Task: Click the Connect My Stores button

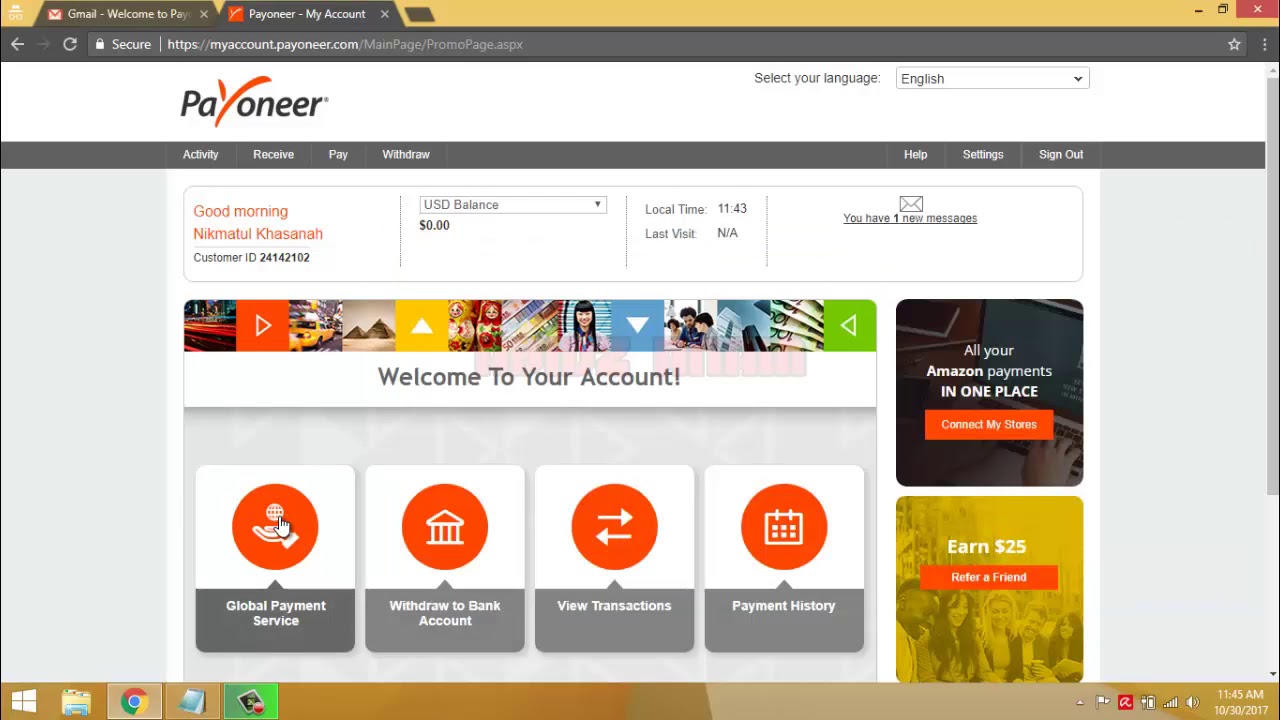Action: 989,424
